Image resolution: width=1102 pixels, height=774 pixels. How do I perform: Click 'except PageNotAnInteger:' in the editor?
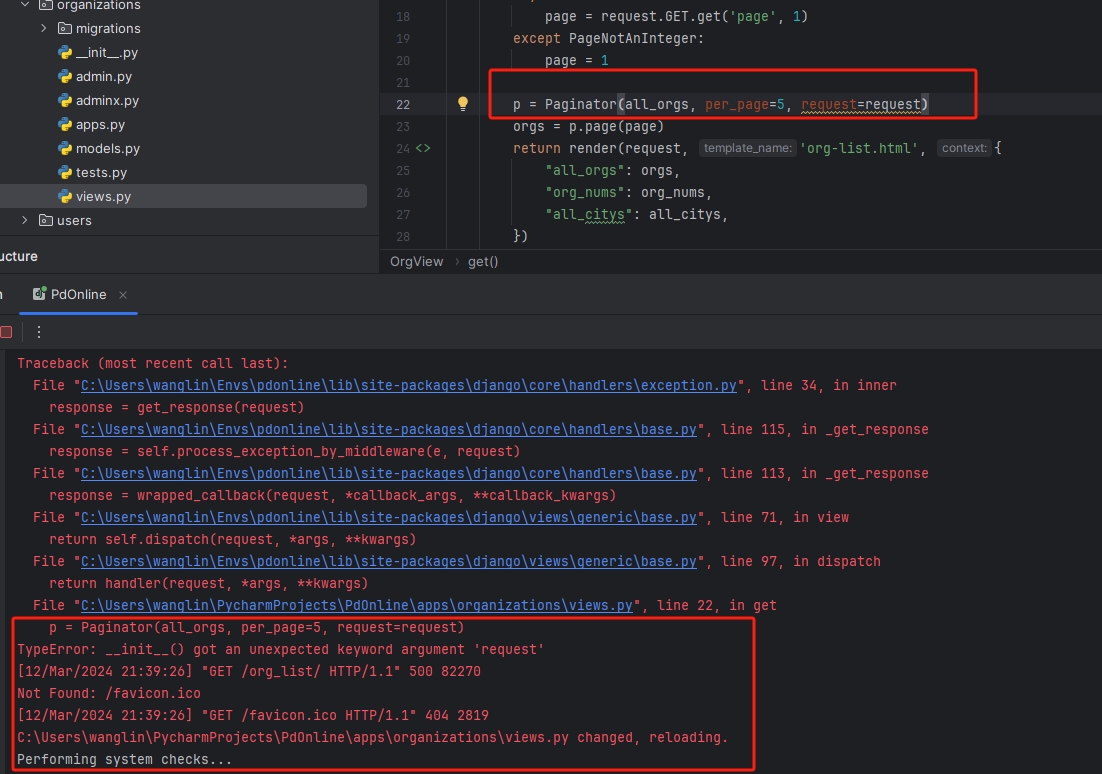pos(609,38)
